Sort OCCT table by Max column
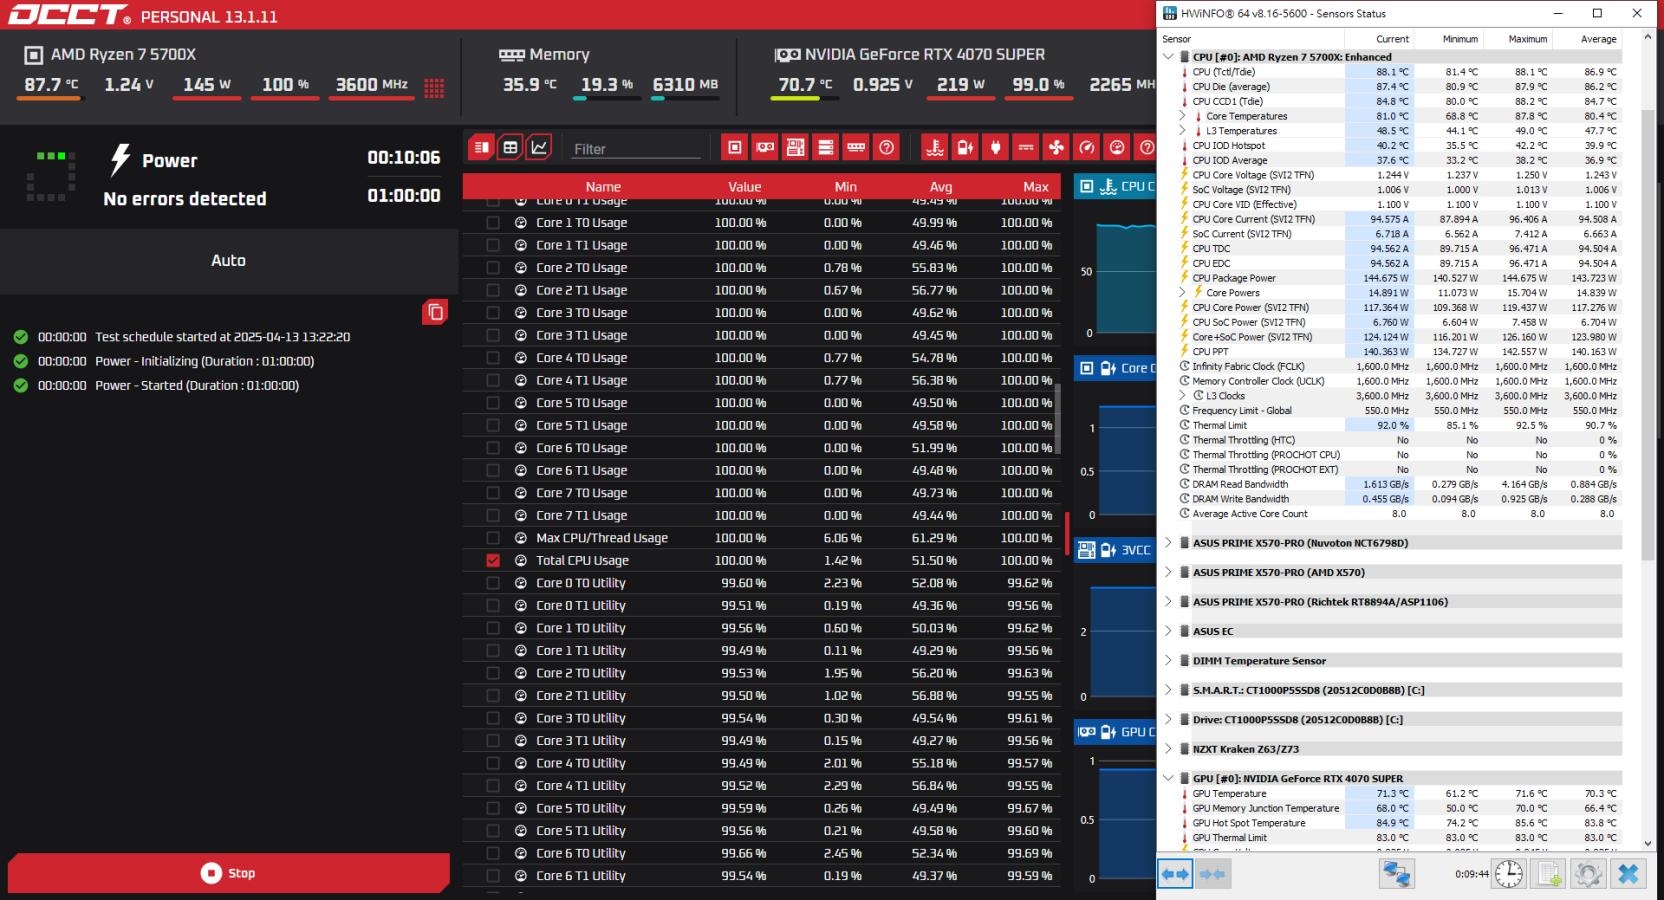The image size is (1664, 900). [1036, 187]
